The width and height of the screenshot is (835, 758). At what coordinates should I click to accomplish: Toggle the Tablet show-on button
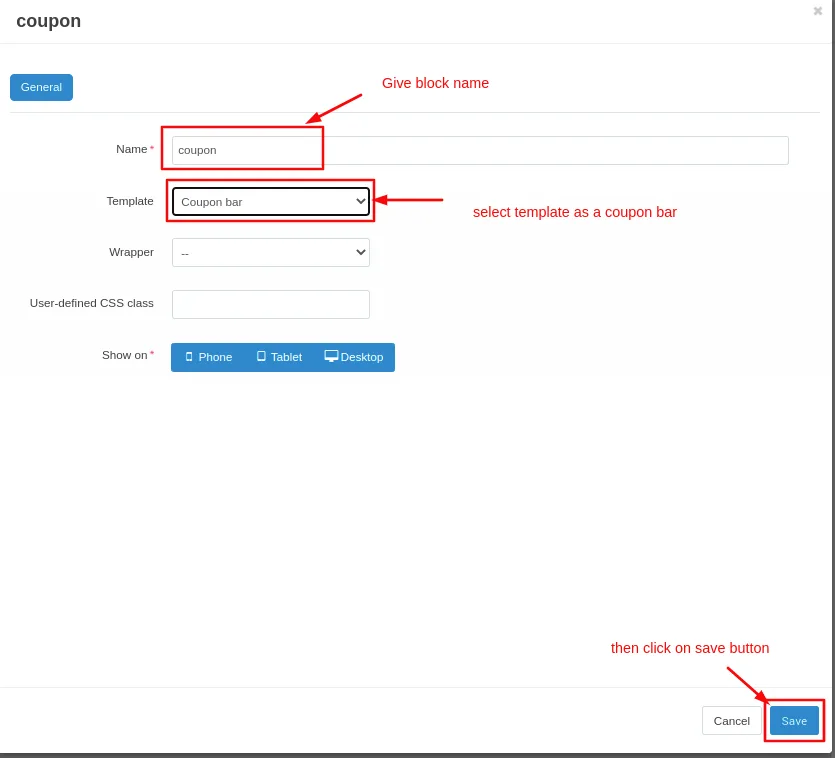click(279, 357)
